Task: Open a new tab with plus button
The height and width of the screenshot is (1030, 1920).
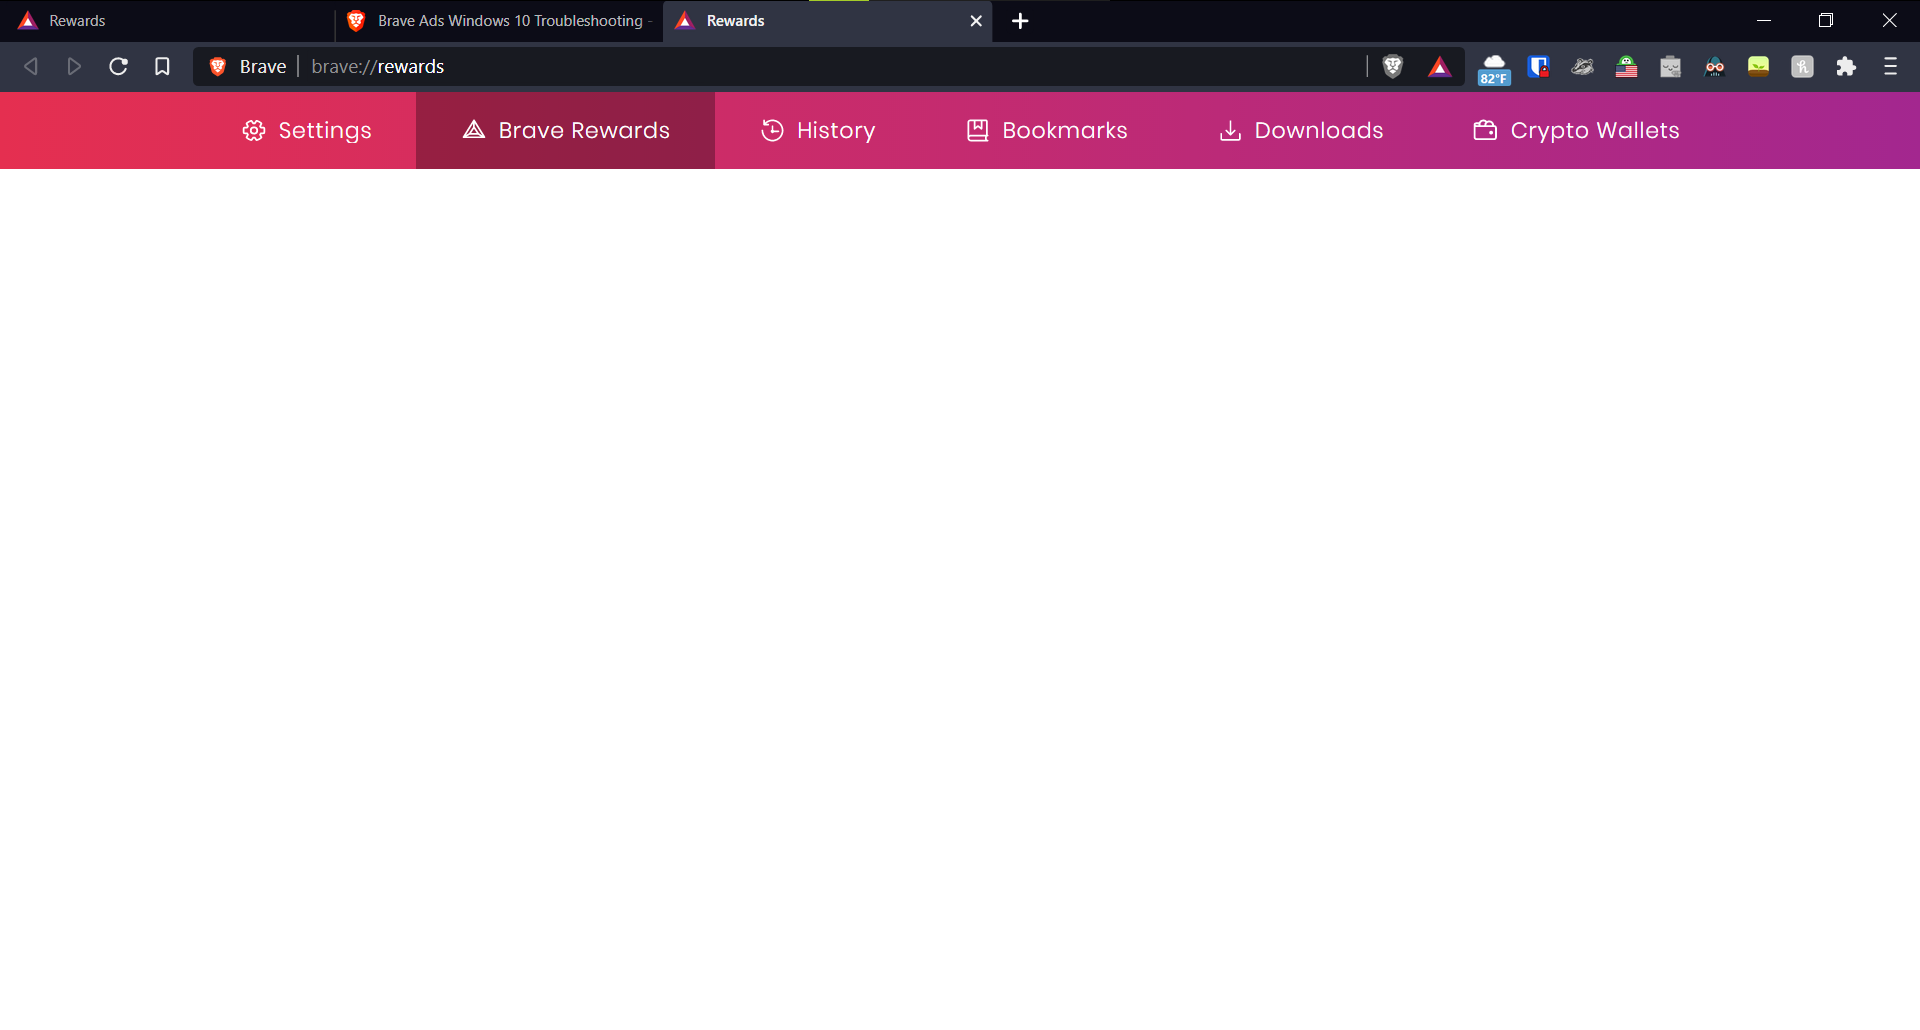Action: coord(1020,21)
